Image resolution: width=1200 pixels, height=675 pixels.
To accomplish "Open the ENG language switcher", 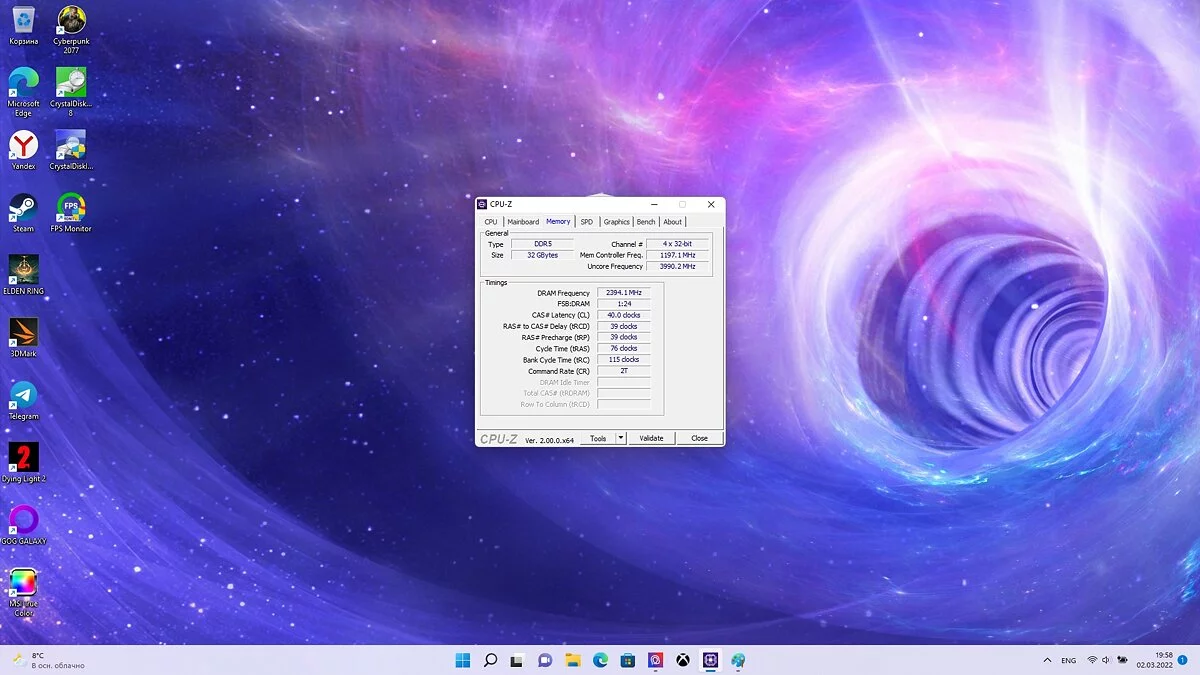I will click(x=1069, y=660).
